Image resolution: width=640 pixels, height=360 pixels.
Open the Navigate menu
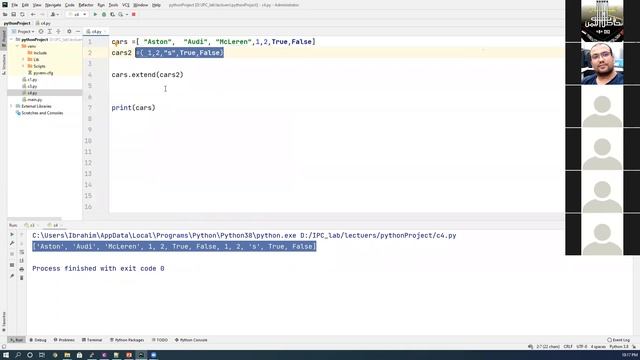coord(53,5)
